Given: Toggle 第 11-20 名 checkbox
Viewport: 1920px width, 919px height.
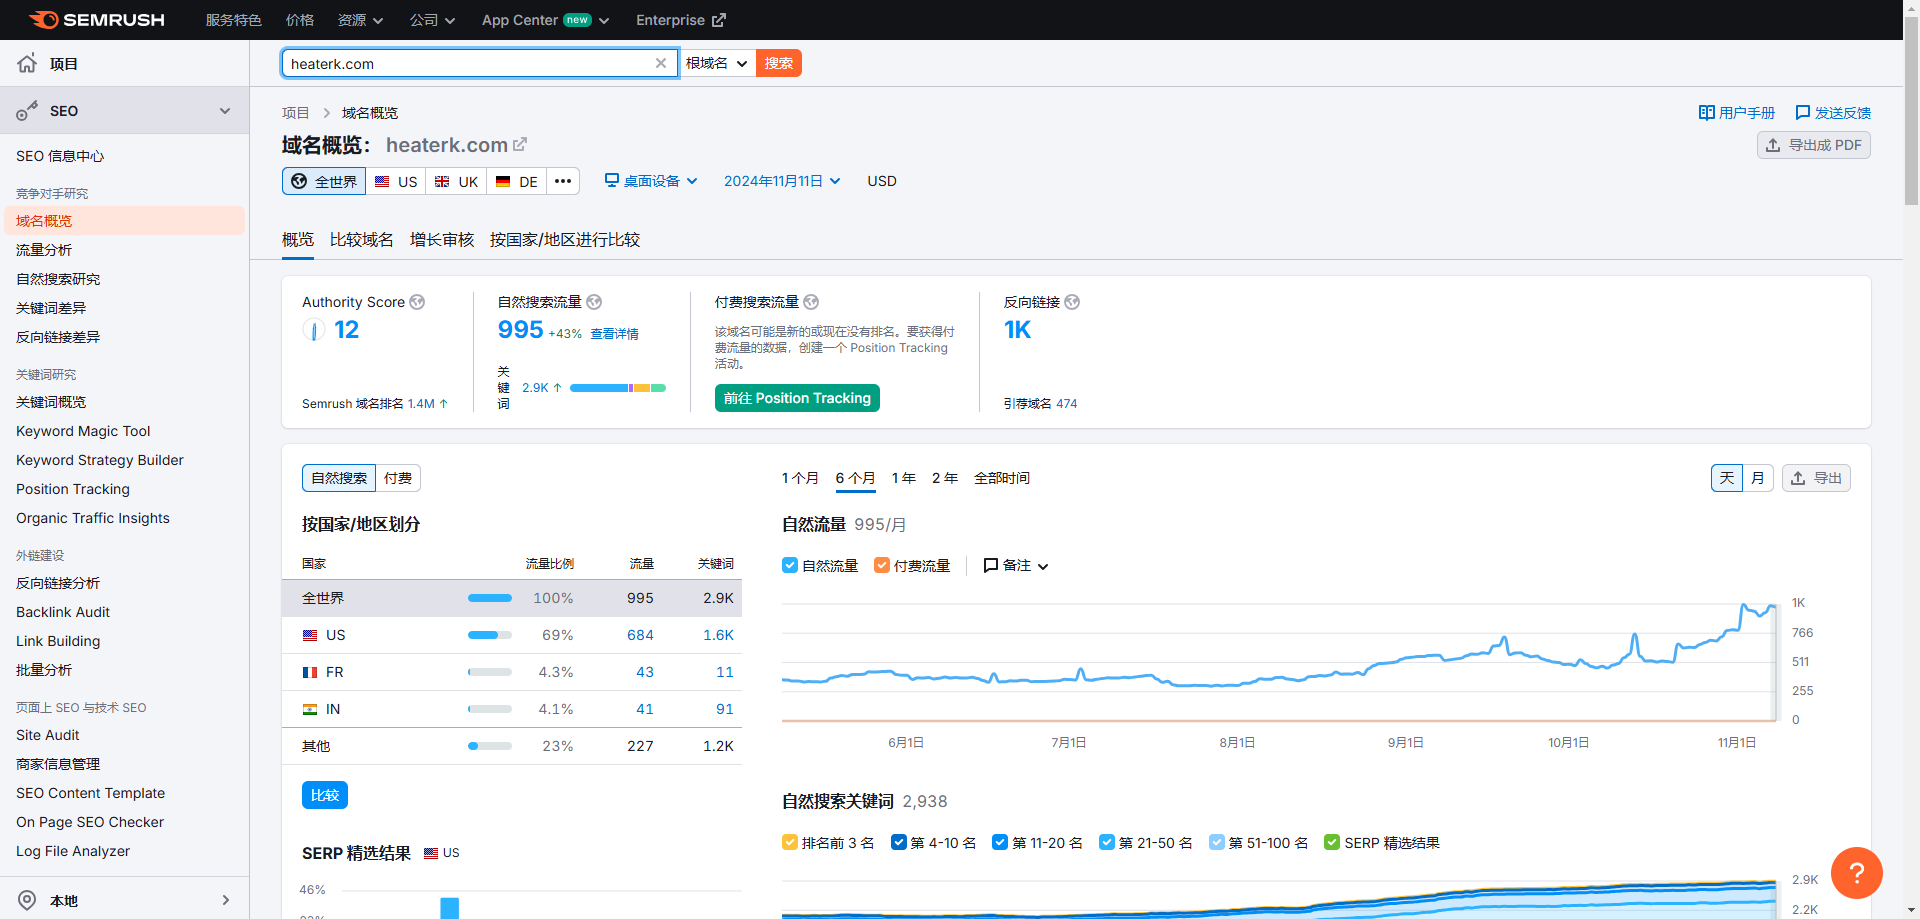Looking at the screenshot, I should [1000, 842].
